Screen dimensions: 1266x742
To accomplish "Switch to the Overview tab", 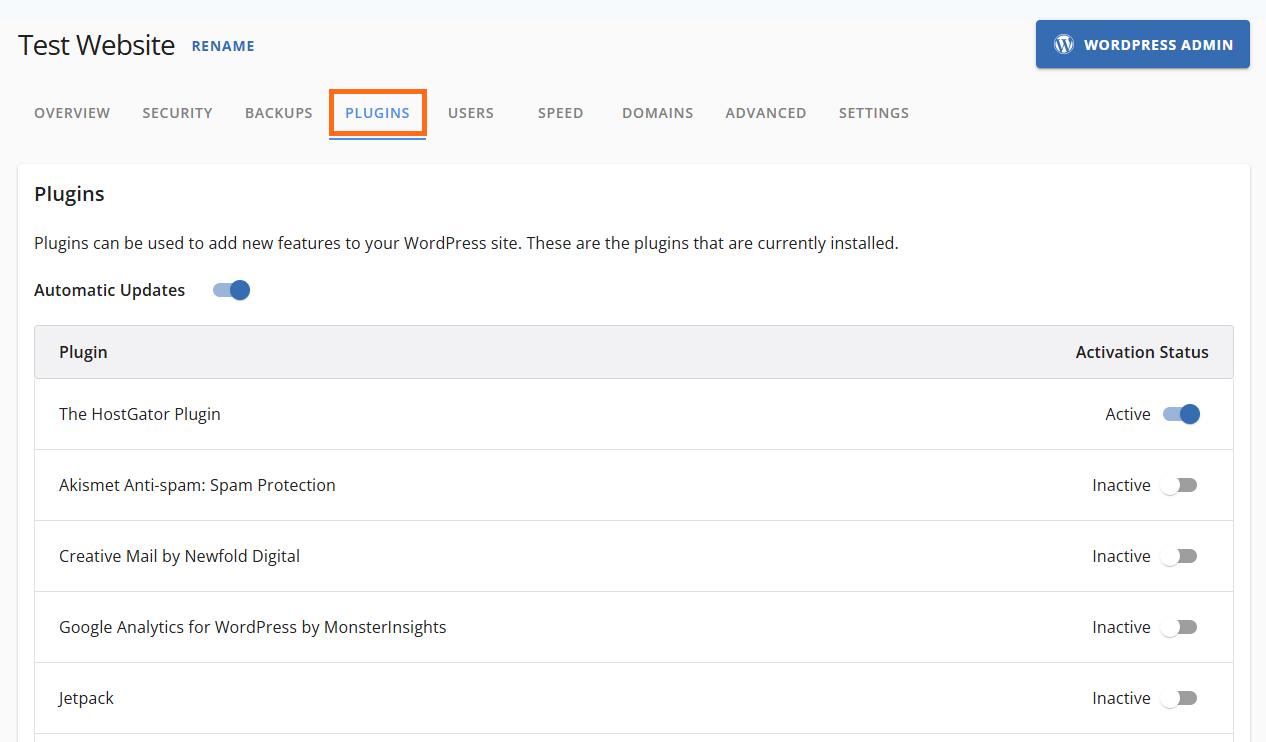I will tap(72, 113).
